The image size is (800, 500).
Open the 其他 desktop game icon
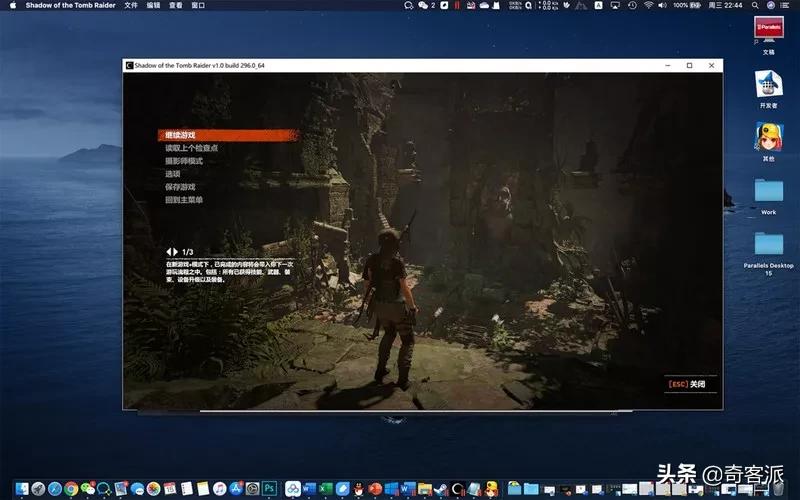769,142
